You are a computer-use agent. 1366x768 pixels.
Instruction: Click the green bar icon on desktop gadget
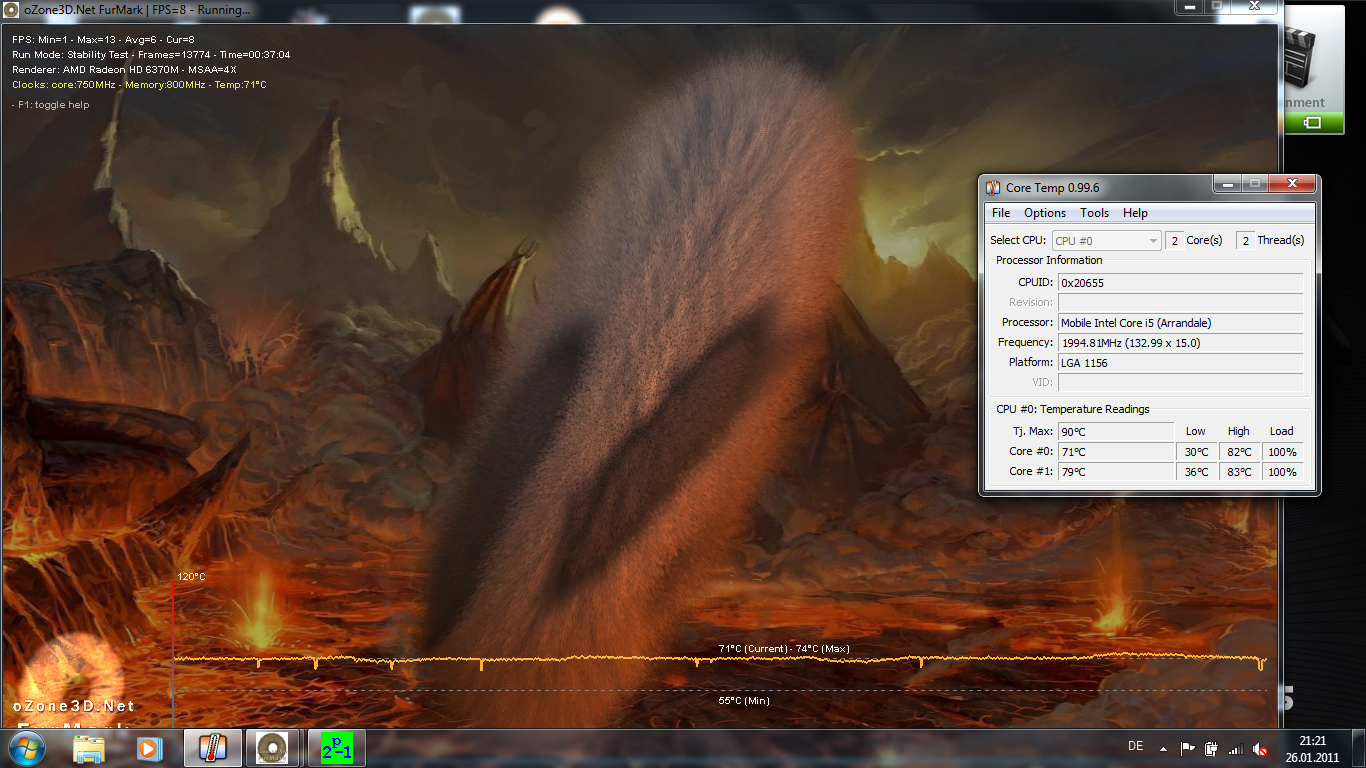click(x=1312, y=122)
